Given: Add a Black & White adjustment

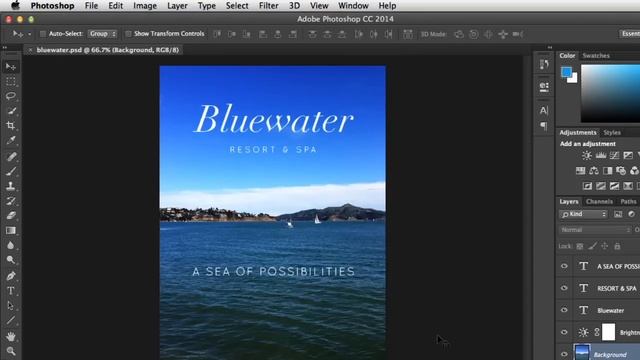Looking at the screenshot, I should point(607,171).
